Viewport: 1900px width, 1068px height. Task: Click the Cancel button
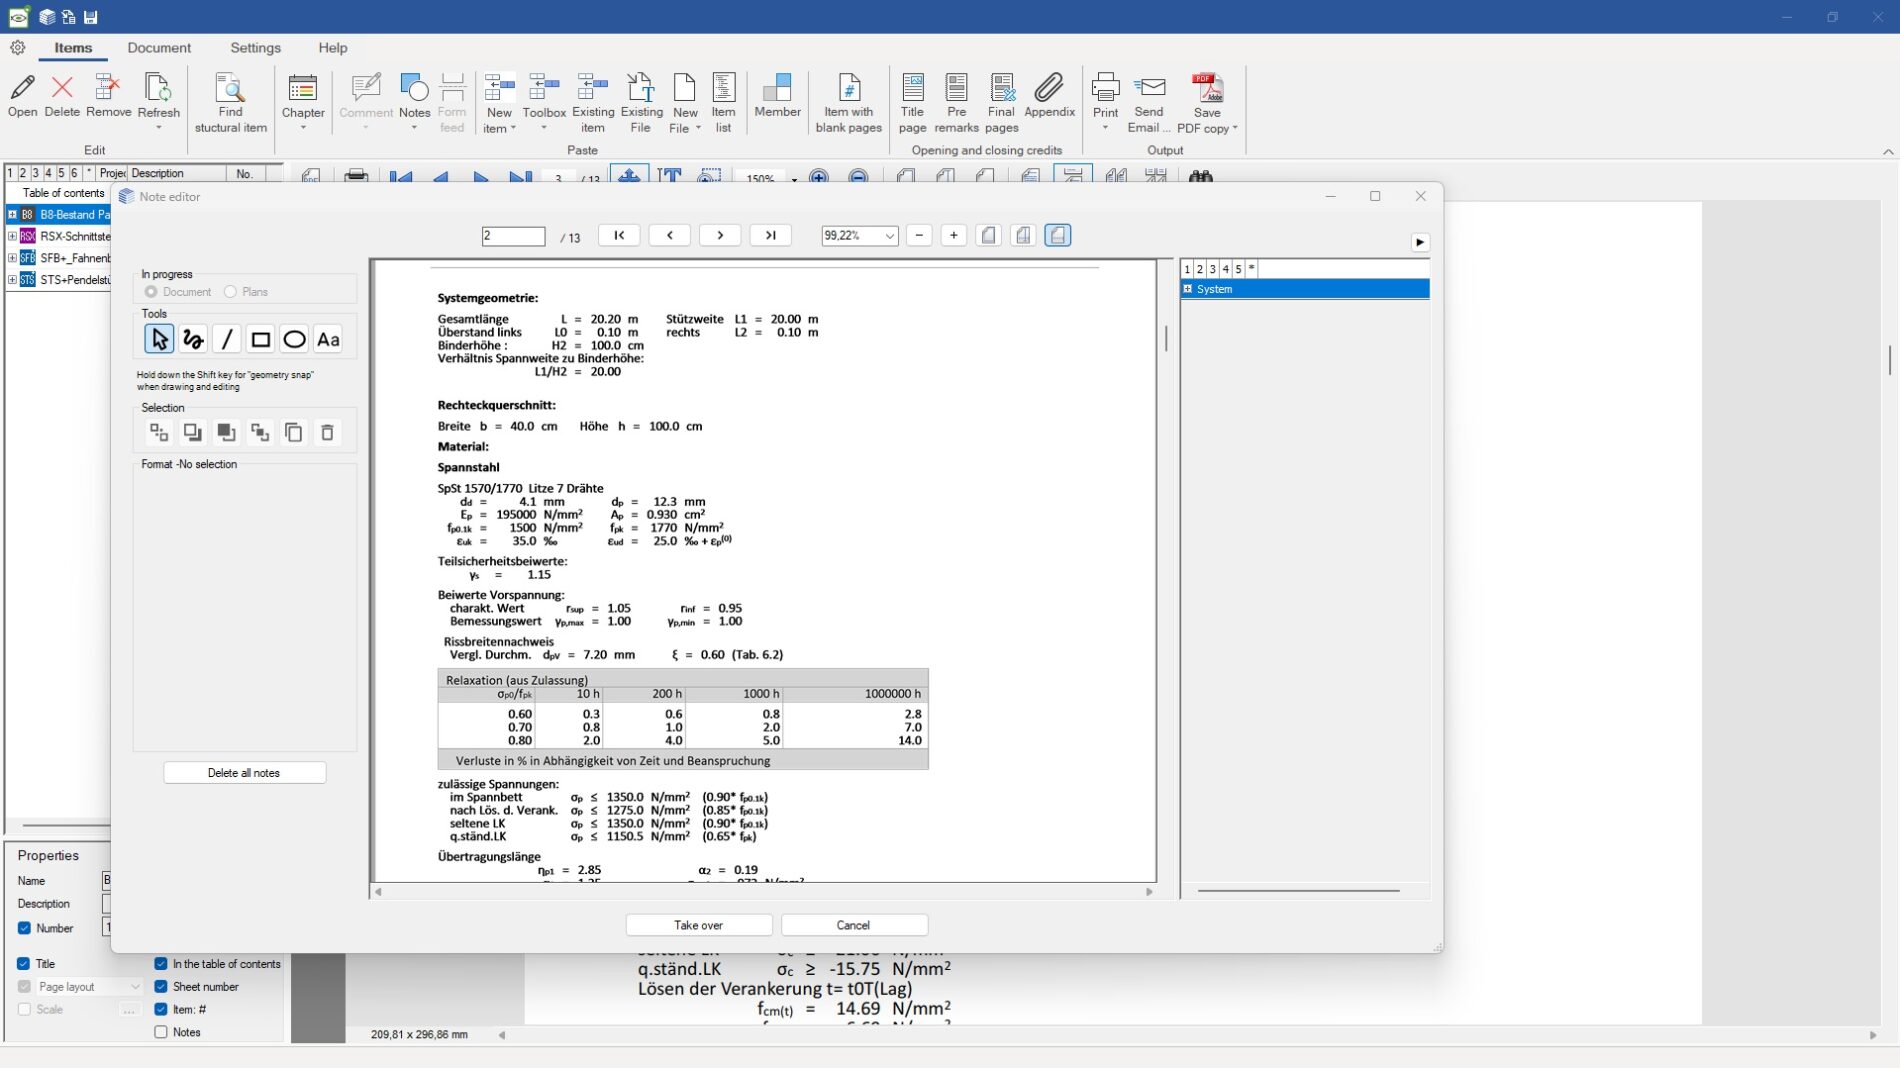tap(854, 926)
